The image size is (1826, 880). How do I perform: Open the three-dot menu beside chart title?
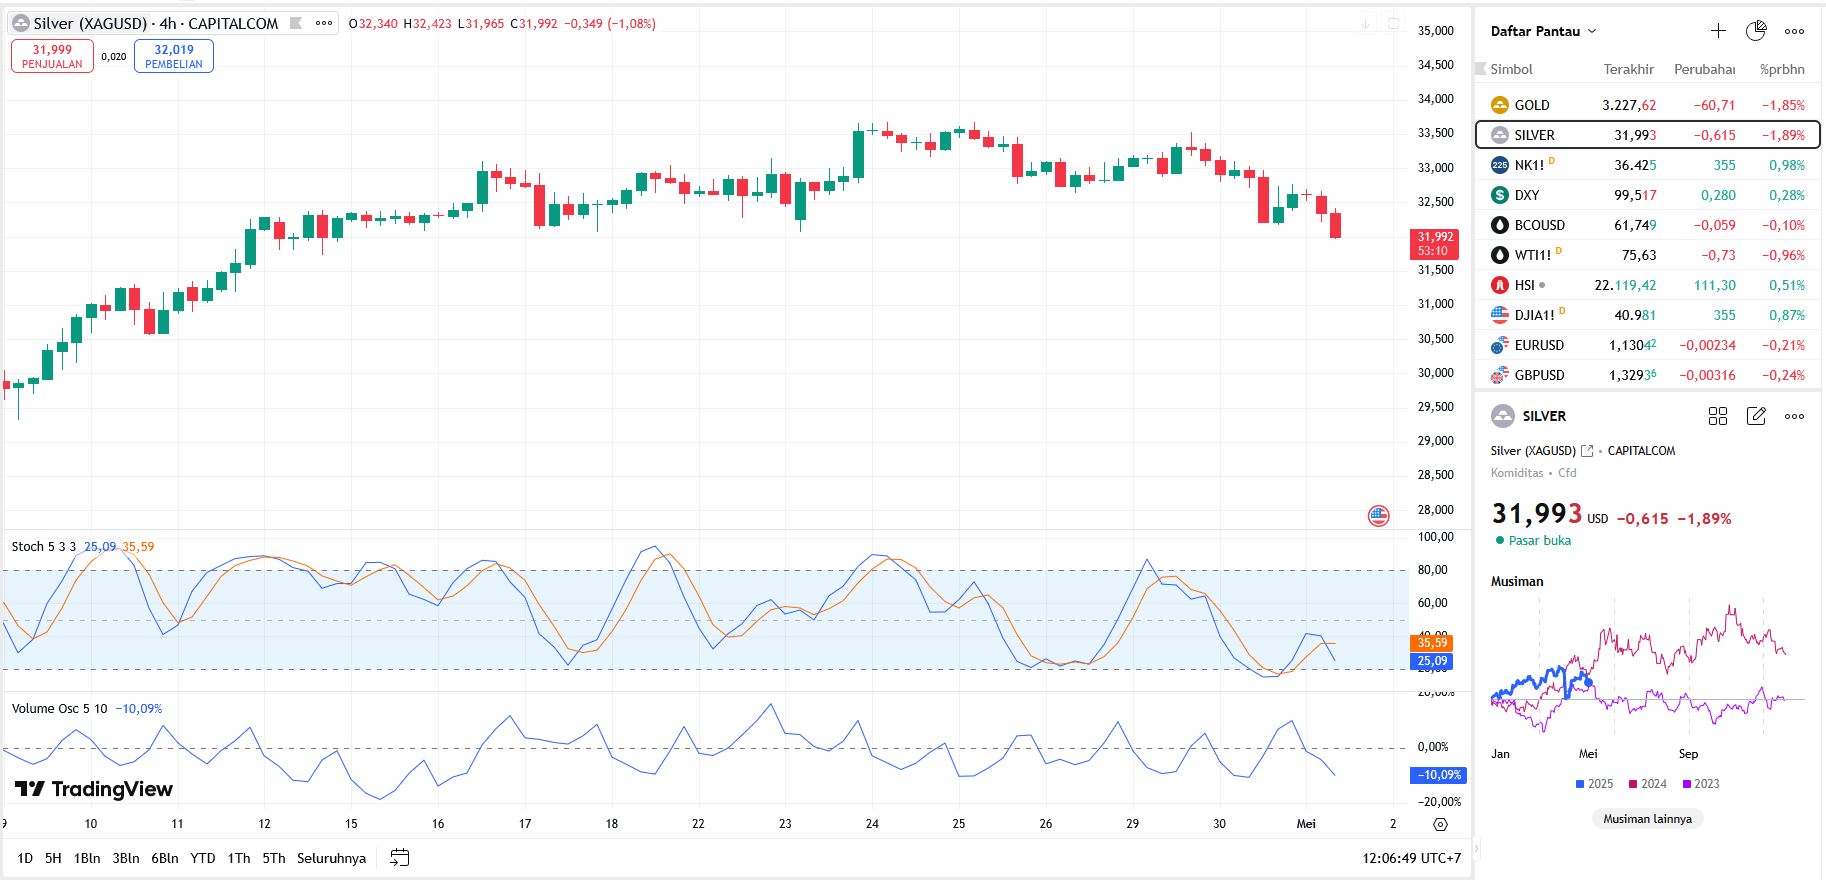click(324, 23)
